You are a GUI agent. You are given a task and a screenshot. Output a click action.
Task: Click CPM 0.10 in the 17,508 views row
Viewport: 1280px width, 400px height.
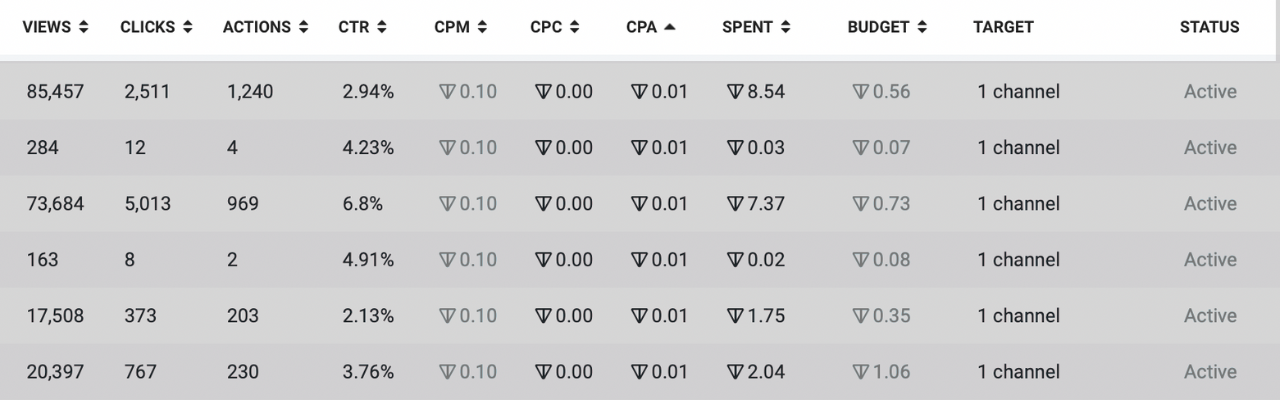click(468, 316)
